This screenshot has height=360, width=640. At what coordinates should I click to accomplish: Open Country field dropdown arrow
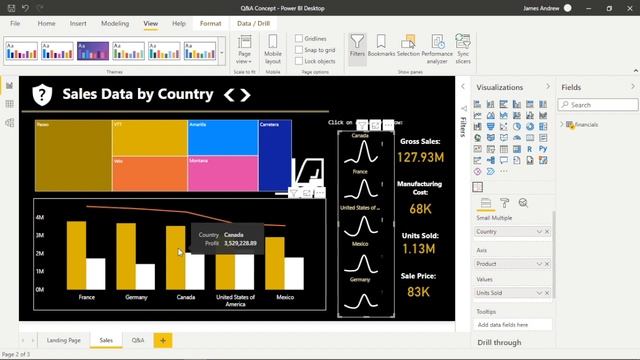pos(539,232)
